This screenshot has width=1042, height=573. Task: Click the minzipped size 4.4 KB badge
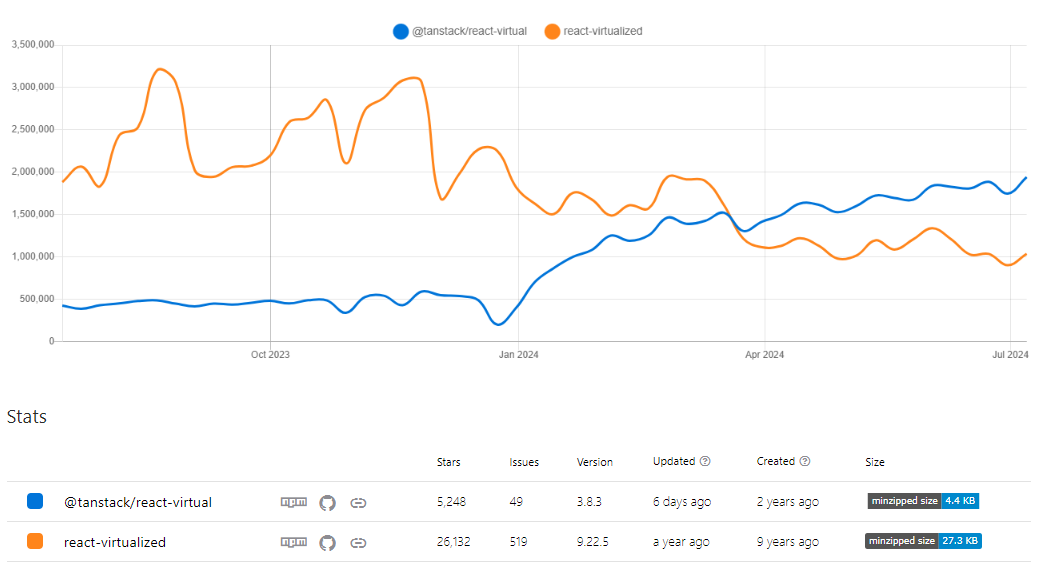pos(923,501)
